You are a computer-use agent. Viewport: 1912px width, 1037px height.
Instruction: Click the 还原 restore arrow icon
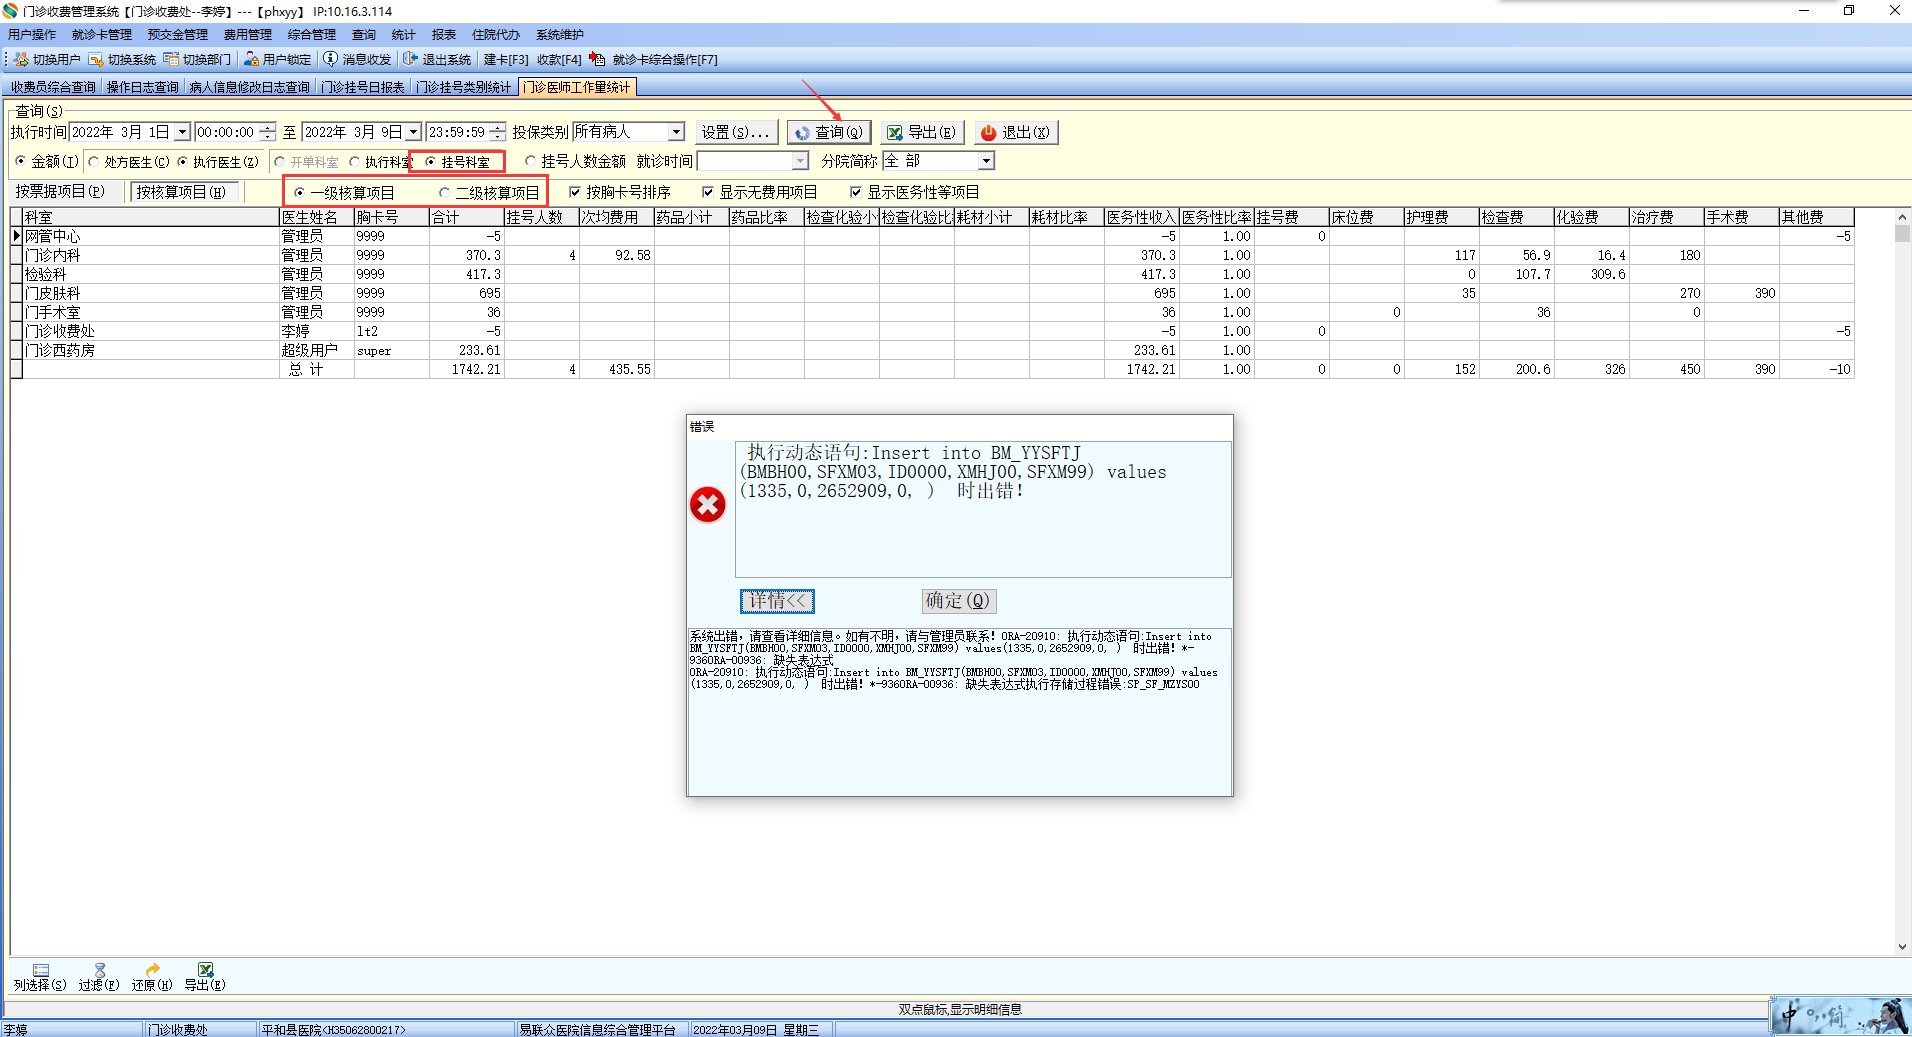click(x=152, y=970)
